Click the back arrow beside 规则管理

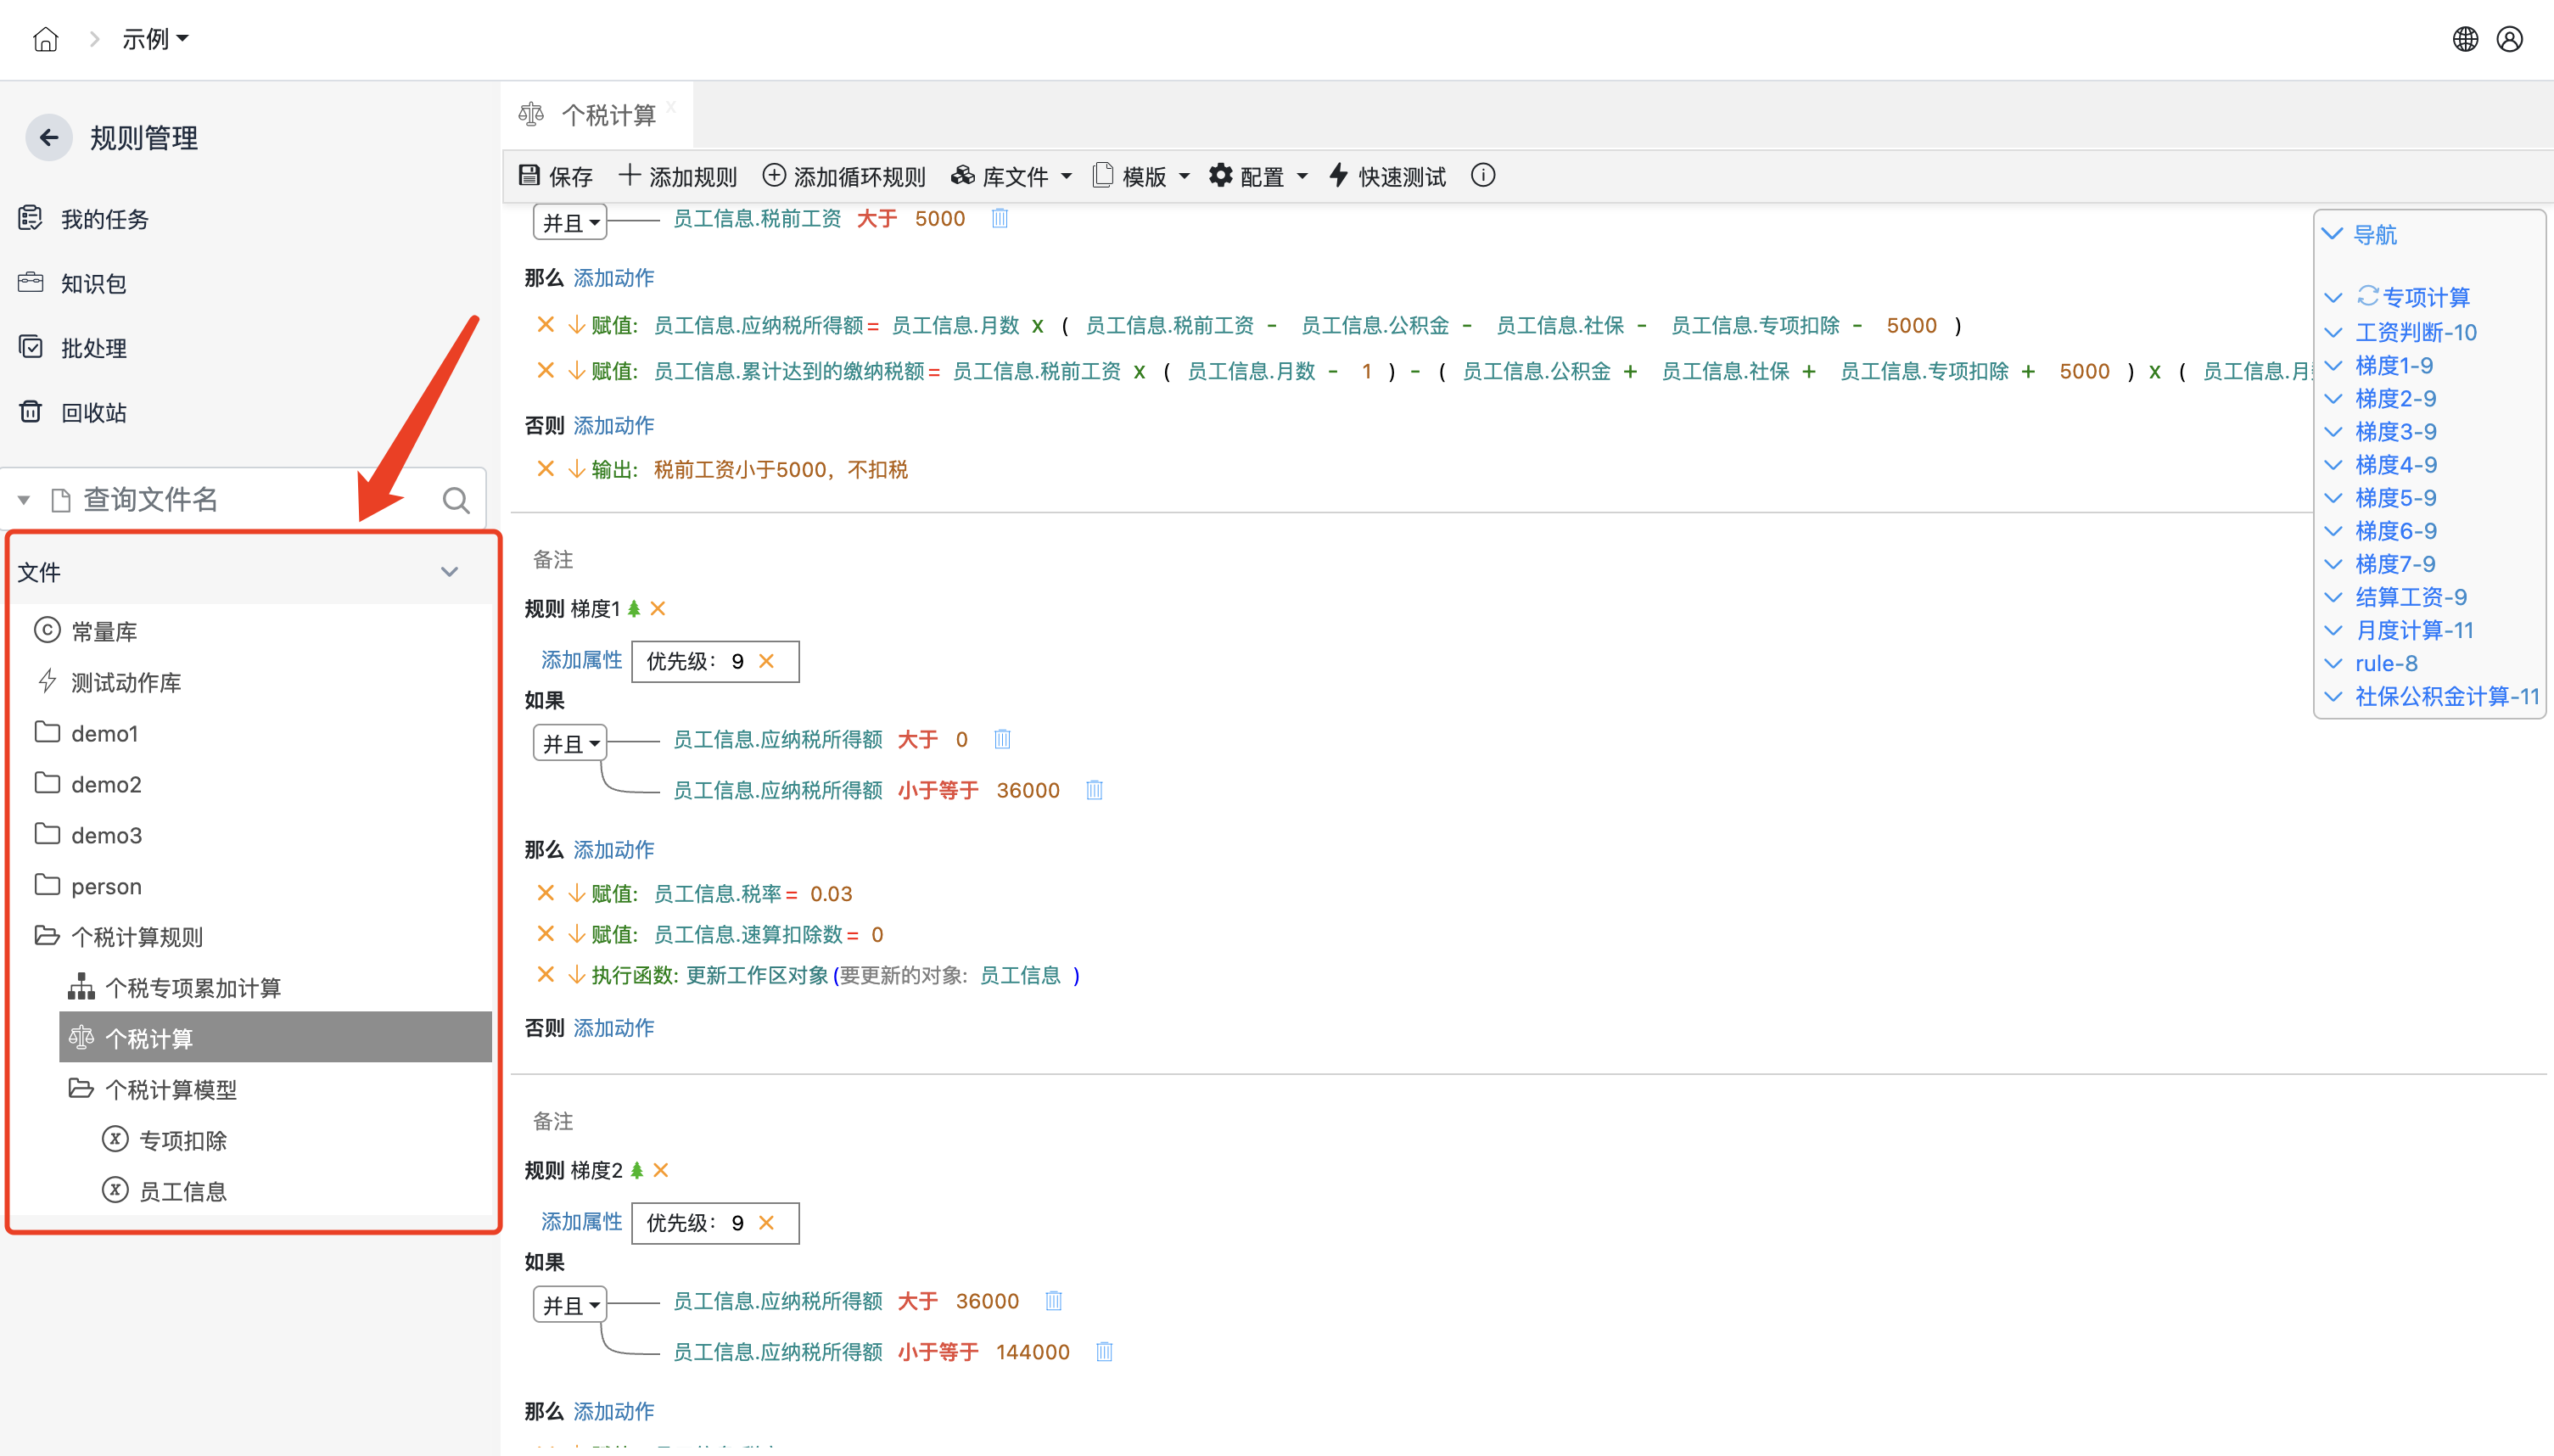click(48, 138)
